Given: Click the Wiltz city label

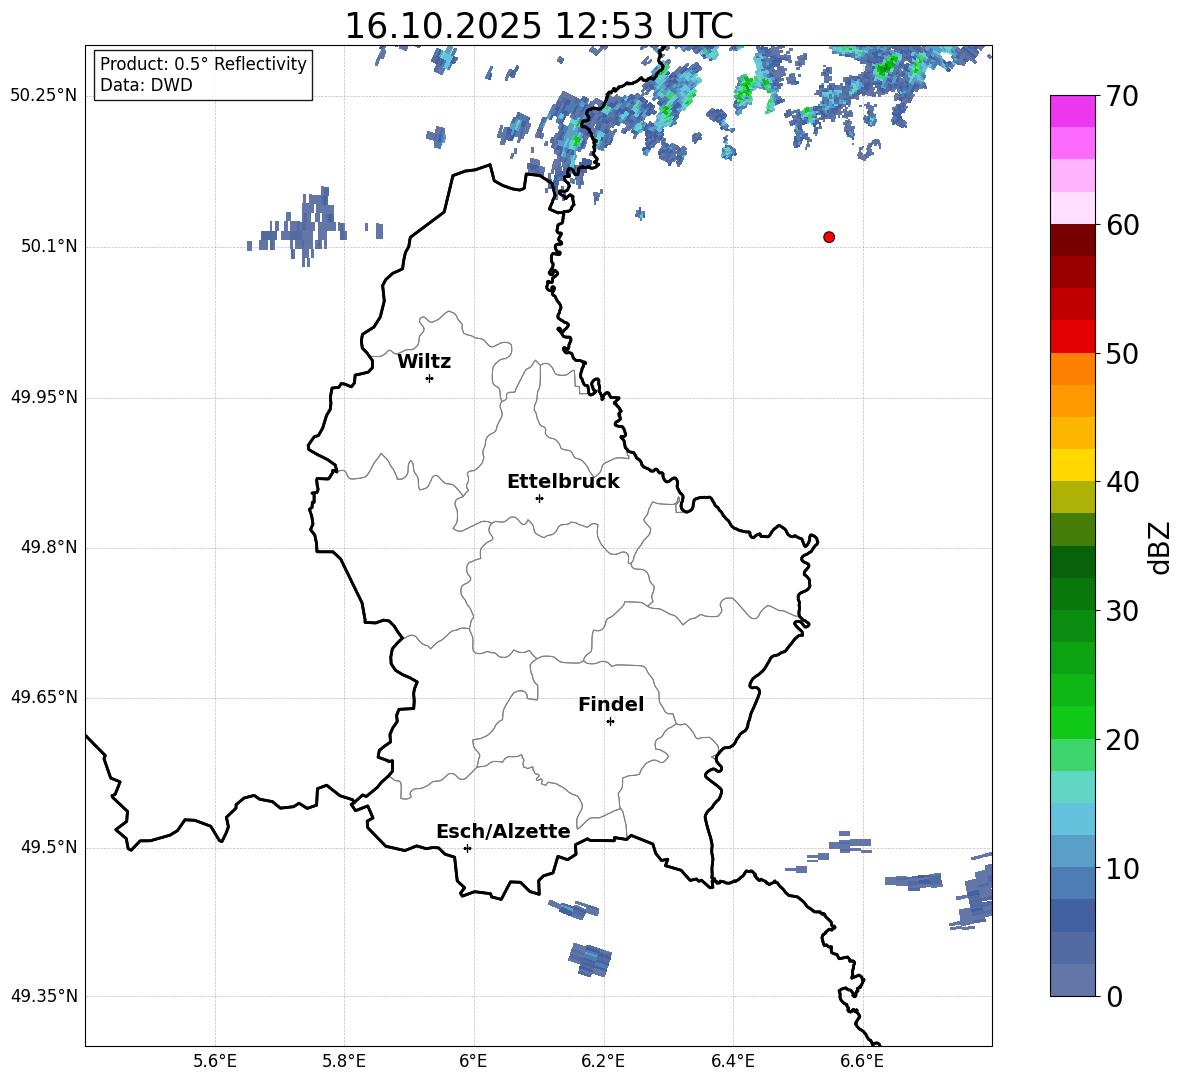Looking at the screenshot, I should tap(424, 362).
